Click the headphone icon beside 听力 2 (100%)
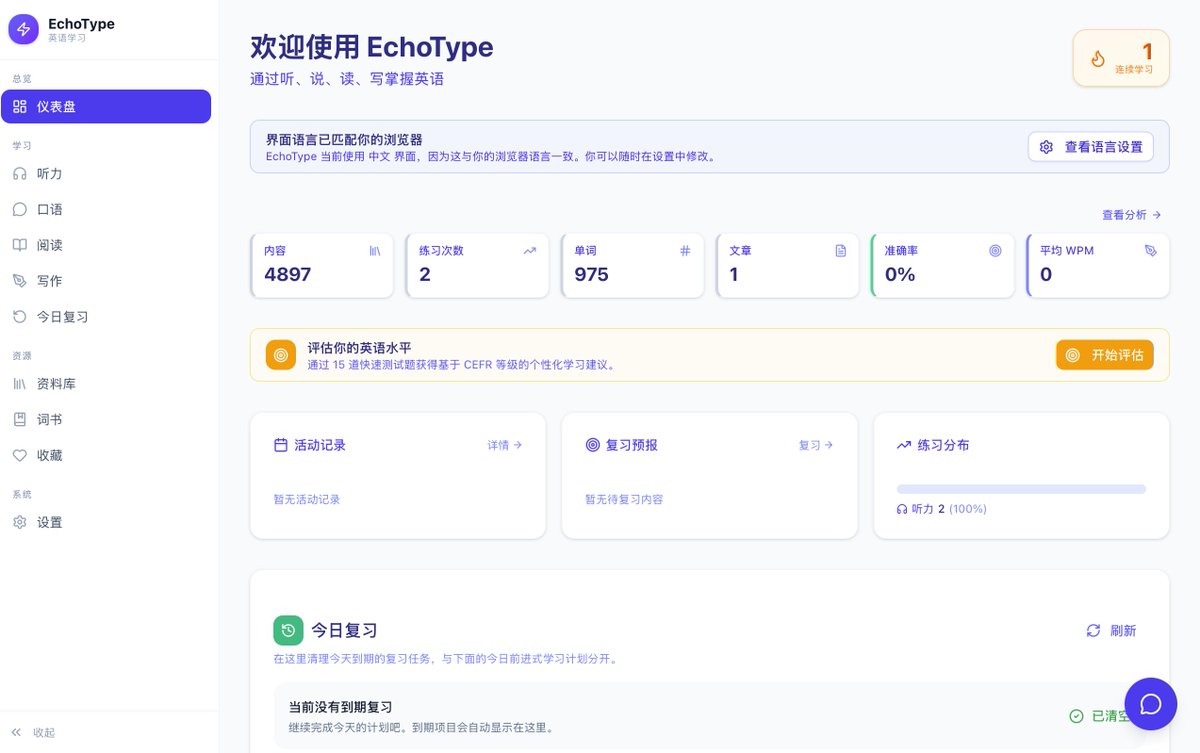The width and height of the screenshot is (1200, 753). point(903,509)
